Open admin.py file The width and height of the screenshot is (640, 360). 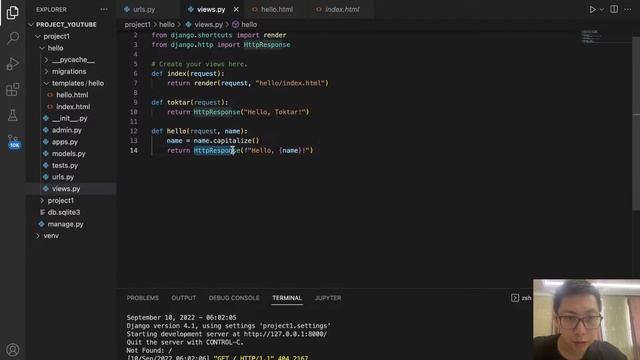(x=67, y=130)
